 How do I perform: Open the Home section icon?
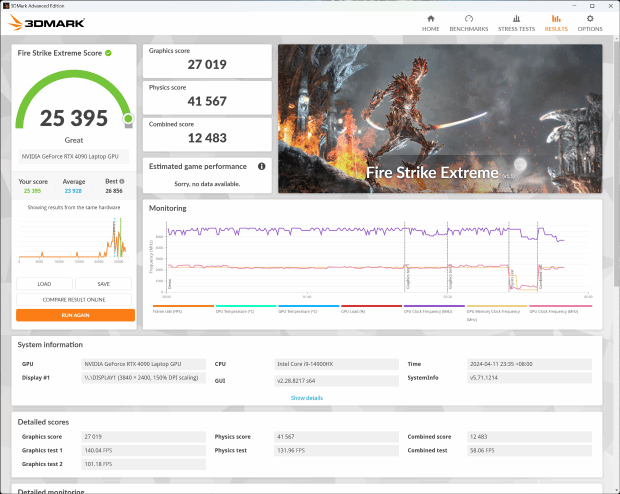click(431, 19)
